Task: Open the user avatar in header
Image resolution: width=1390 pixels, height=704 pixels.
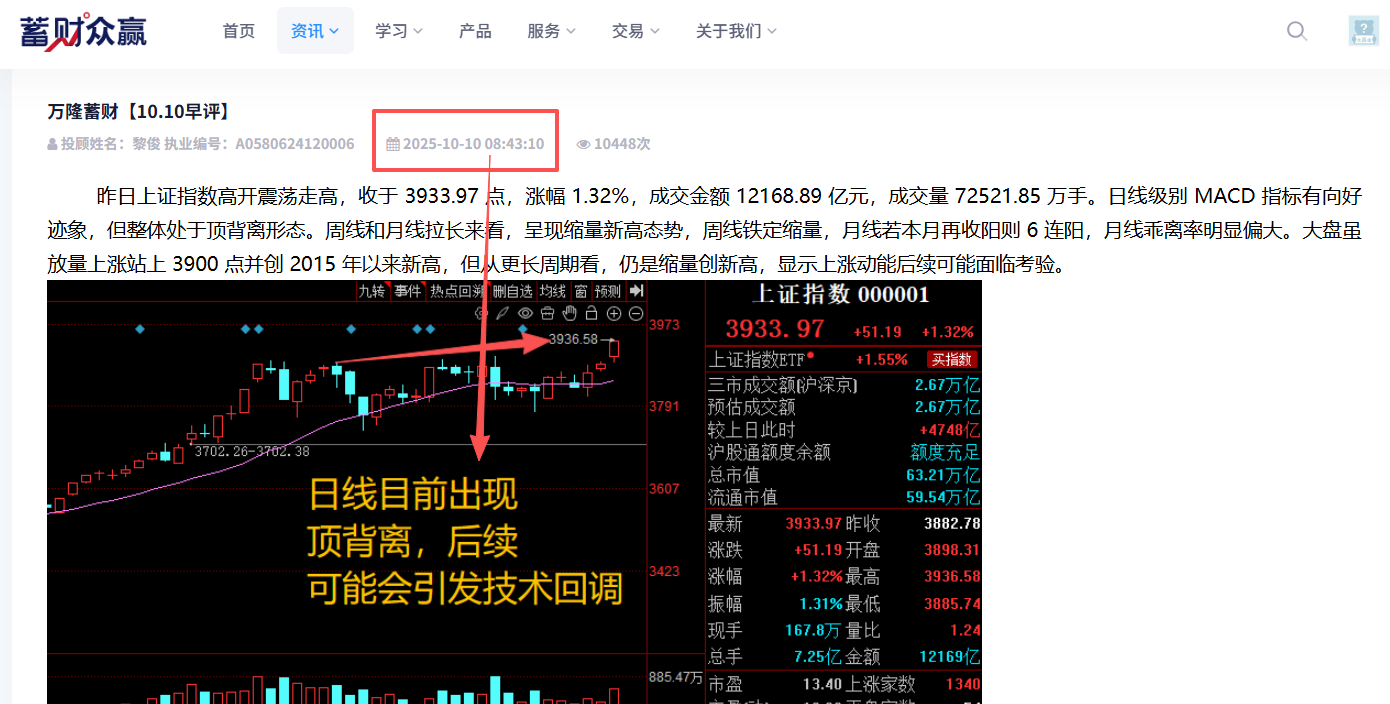Action: (1363, 31)
